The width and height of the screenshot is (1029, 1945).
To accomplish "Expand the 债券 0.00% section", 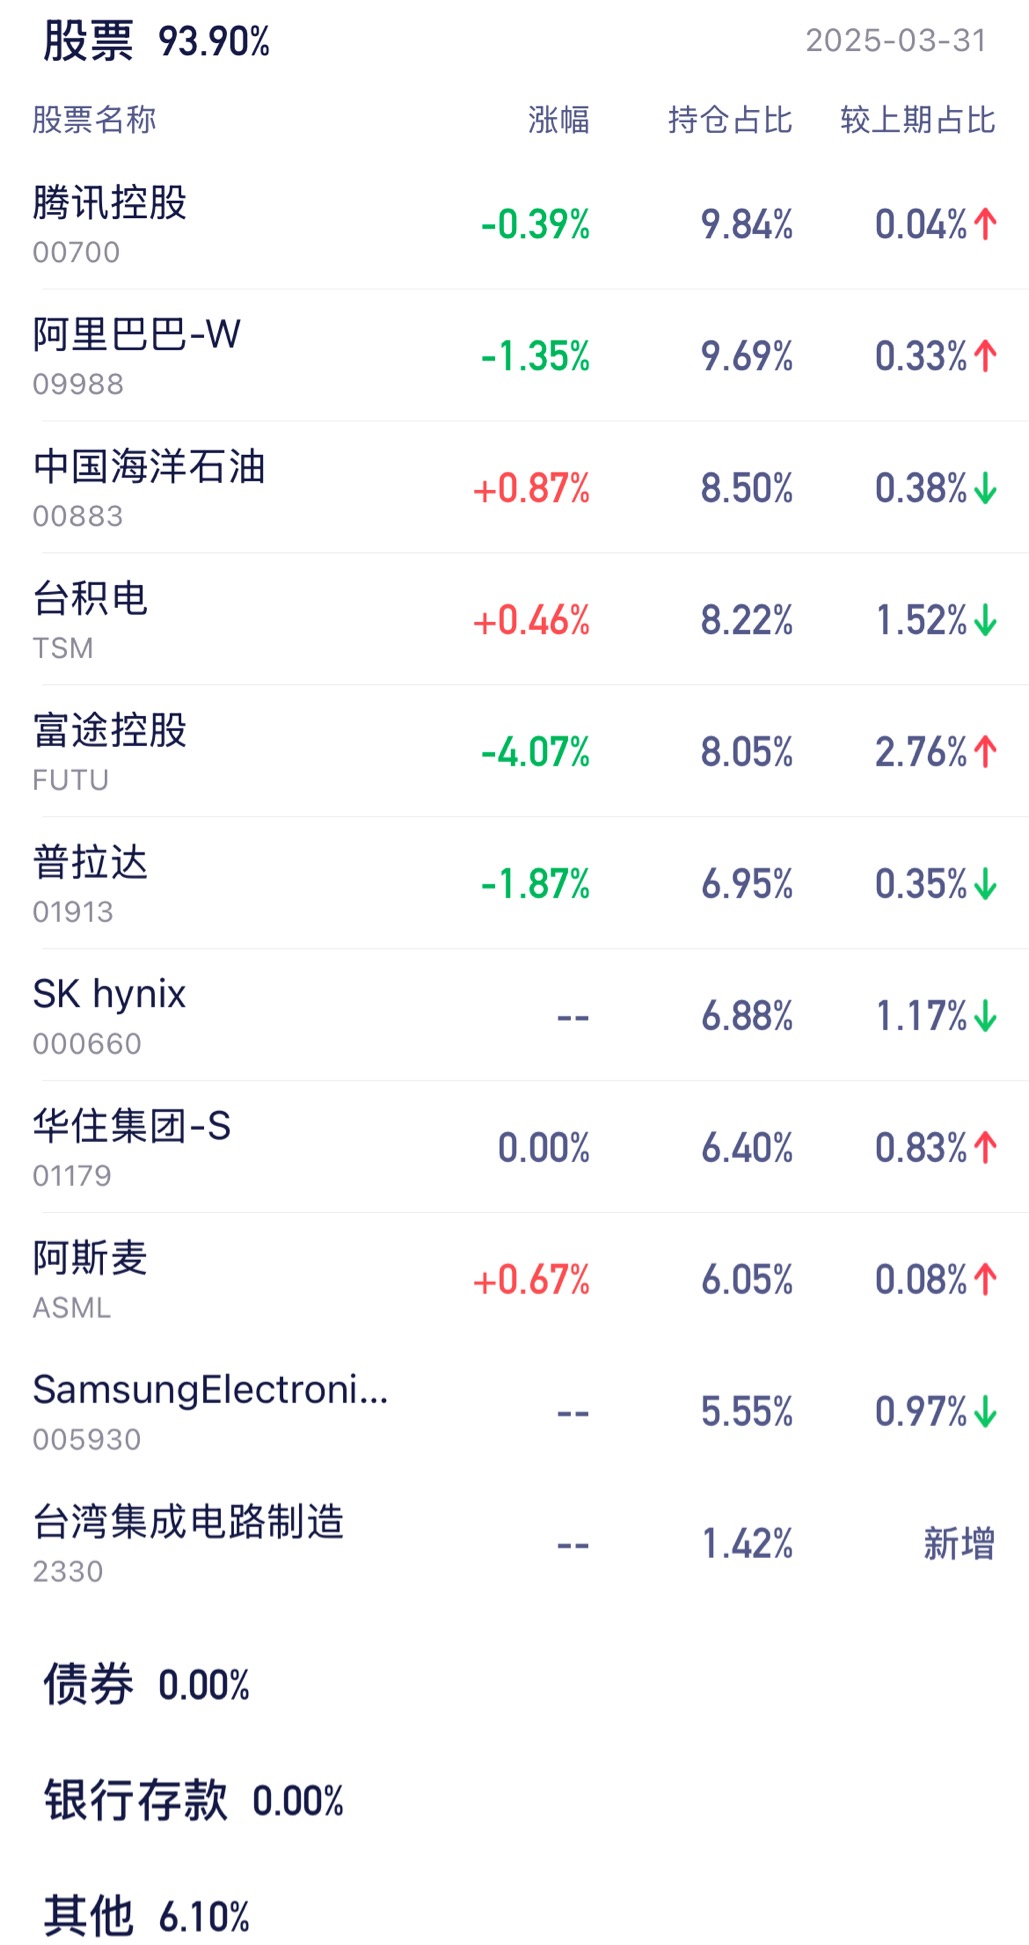I will click(x=146, y=1685).
